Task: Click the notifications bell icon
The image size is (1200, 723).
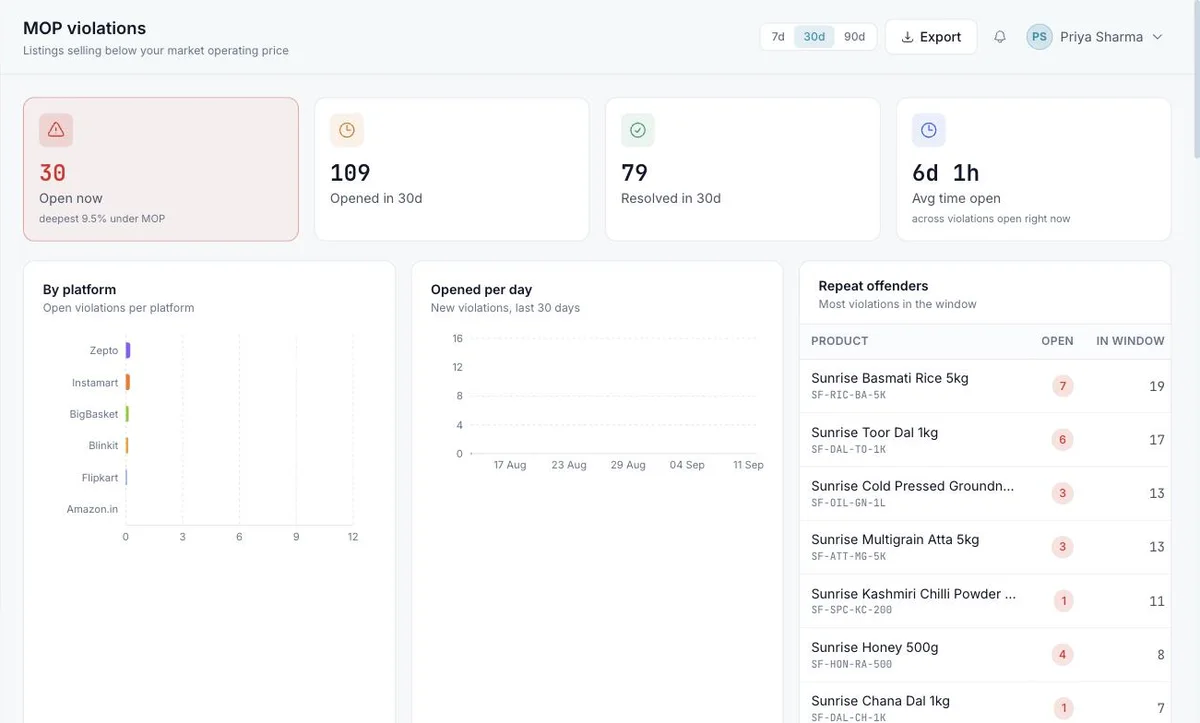Action: tap(1000, 37)
